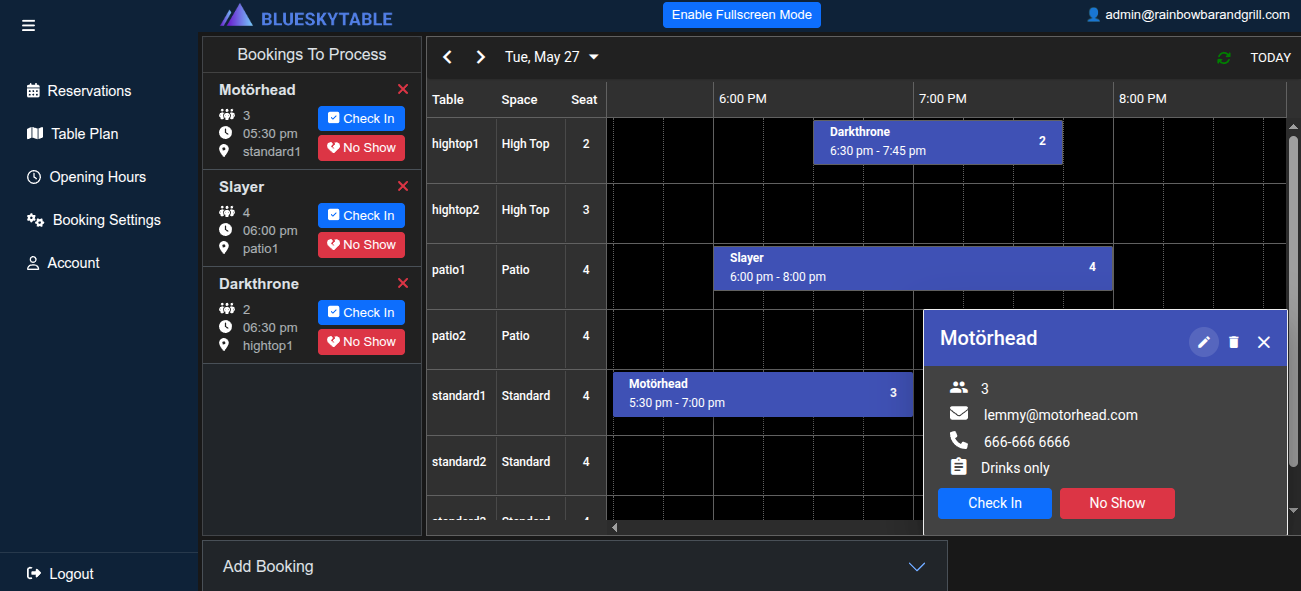
Task: Click the Table Plan map icon
Action: (34, 133)
